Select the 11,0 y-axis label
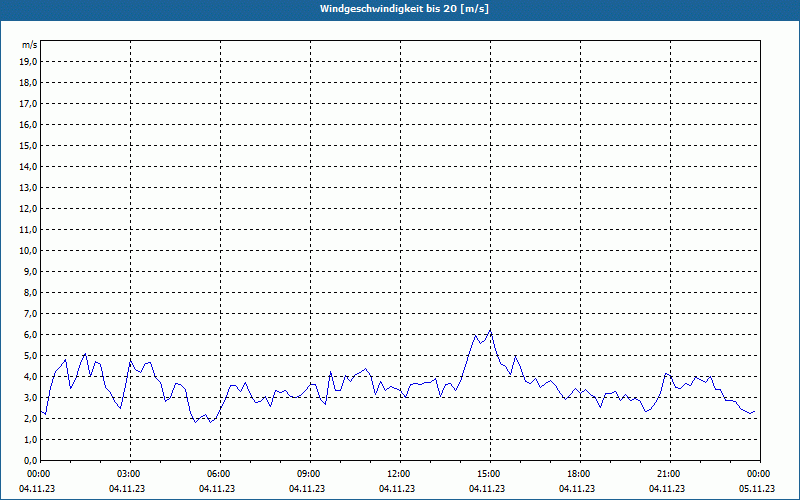This screenshot has width=800, height=500. [x=29, y=230]
